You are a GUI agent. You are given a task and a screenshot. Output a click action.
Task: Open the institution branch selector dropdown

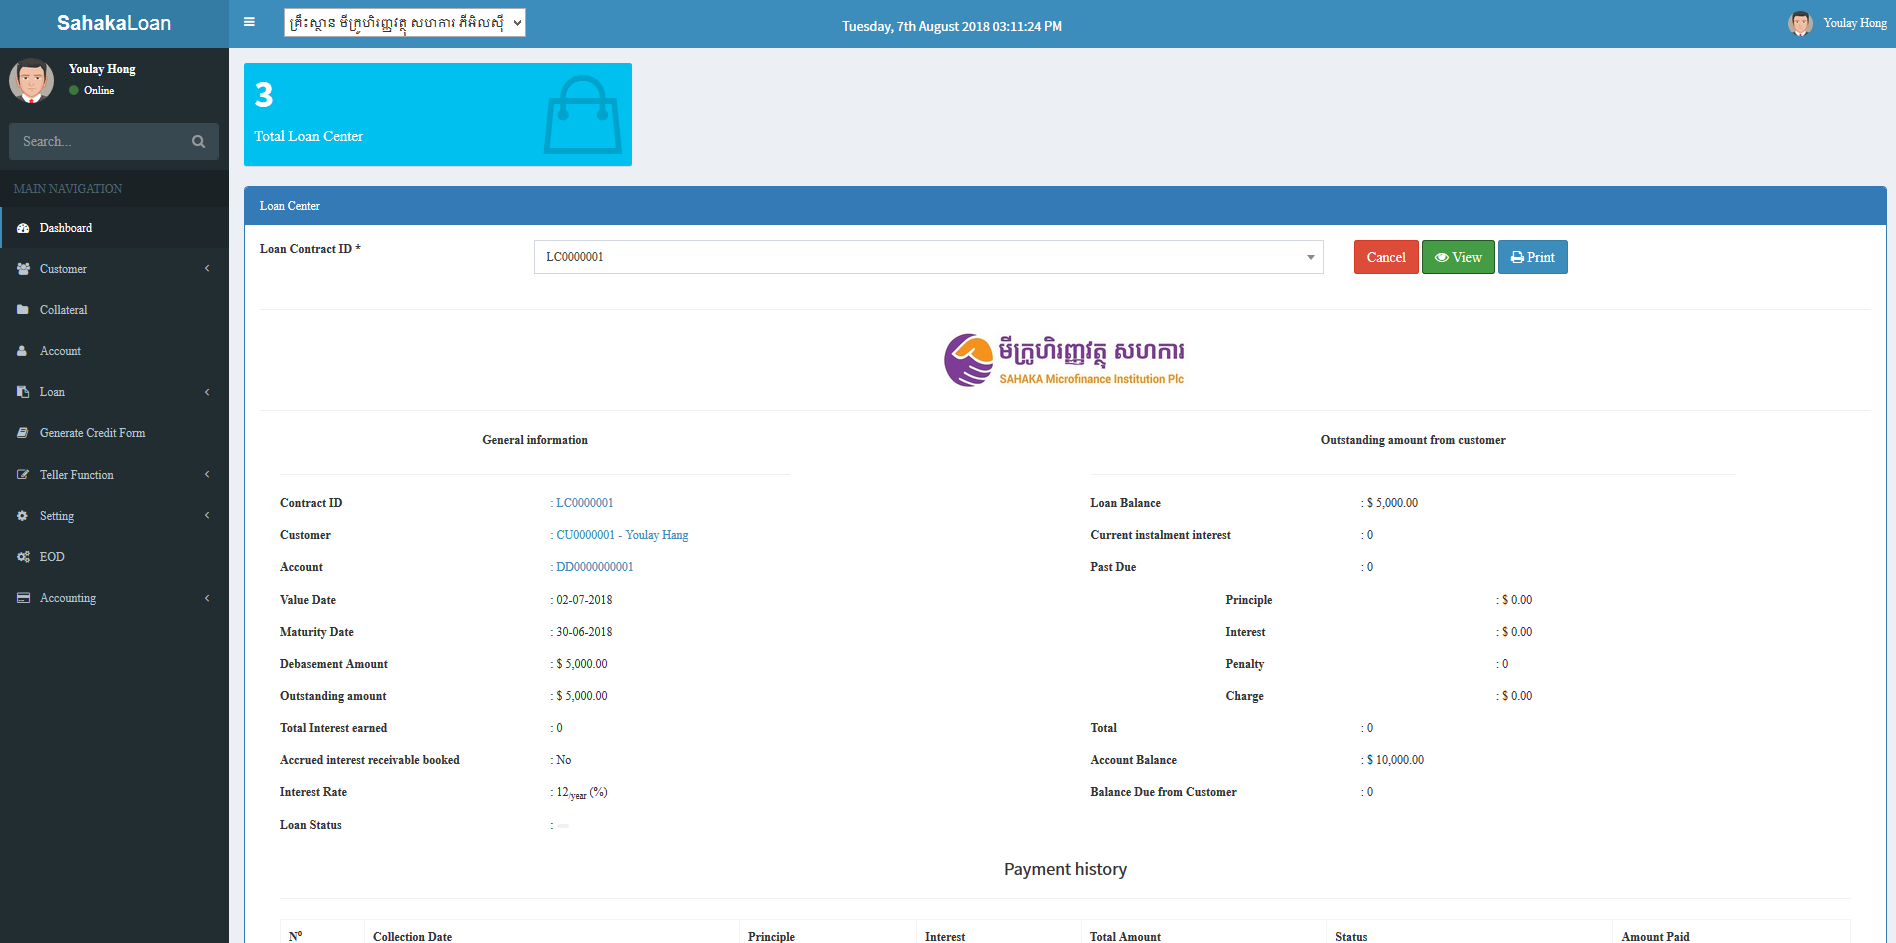[x=404, y=23]
